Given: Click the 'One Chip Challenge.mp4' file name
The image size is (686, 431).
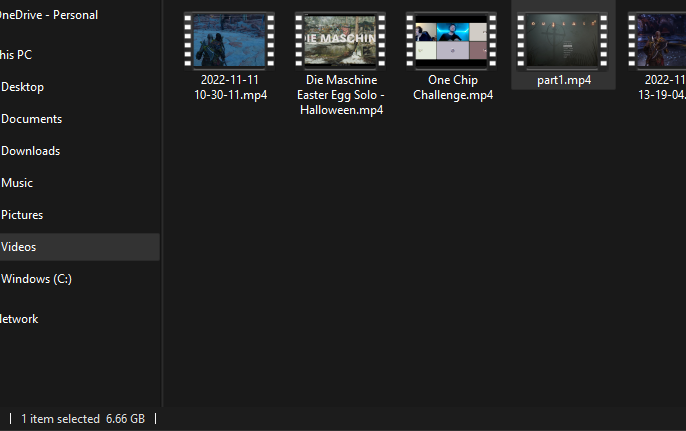Looking at the screenshot, I should click(453, 88).
